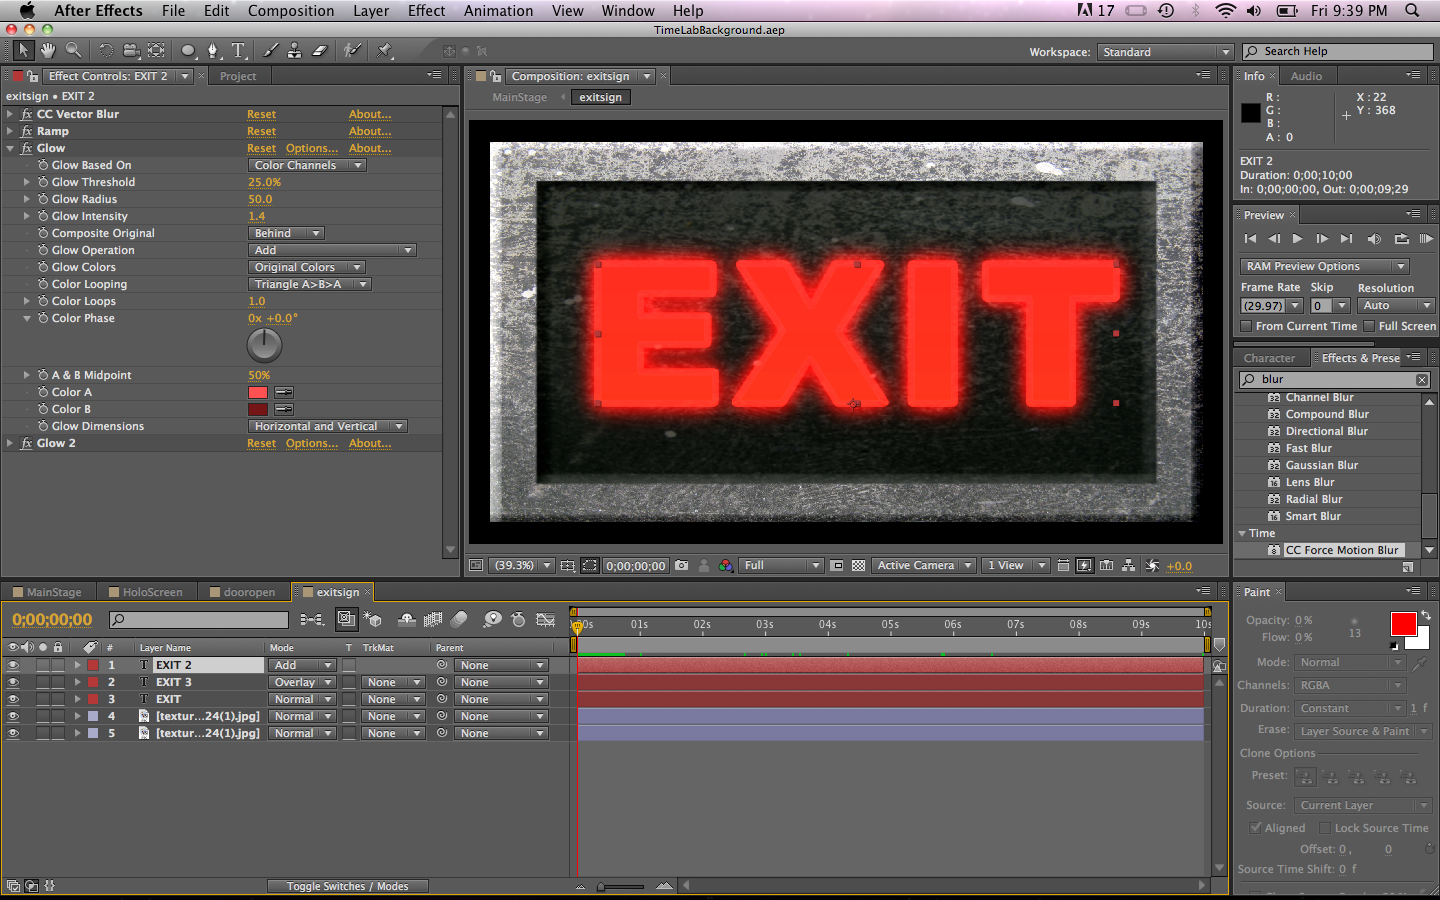Toggle visibility of layer 4 texture
1440x900 pixels.
tap(13, 716)
